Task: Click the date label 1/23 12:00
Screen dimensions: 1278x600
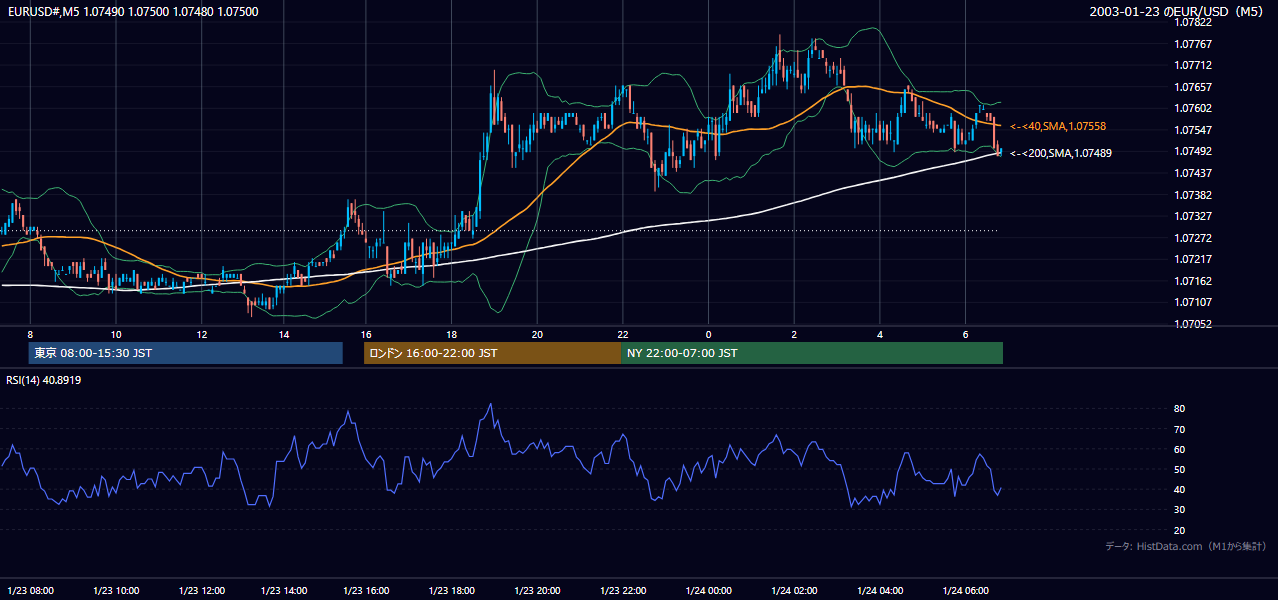Action: click(201, 591)
